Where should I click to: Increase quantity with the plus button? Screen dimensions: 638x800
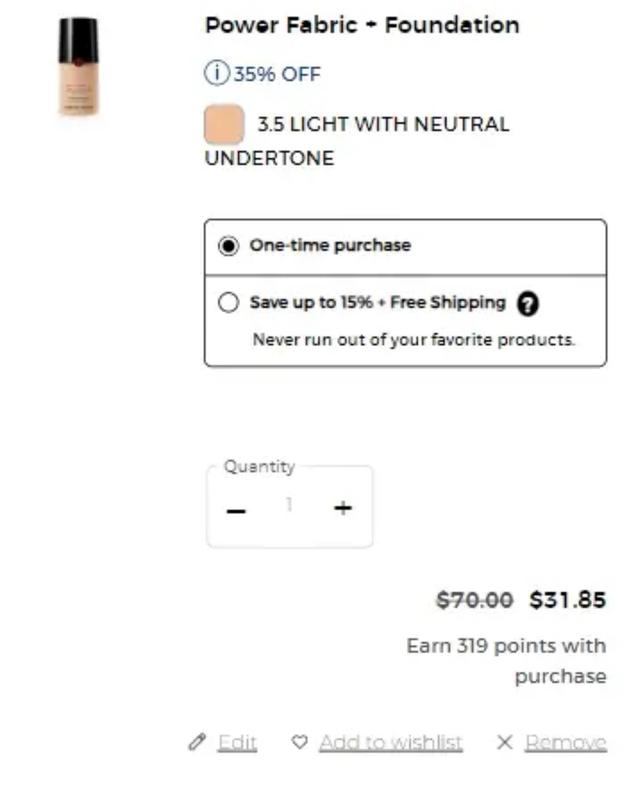coord(343,508)
